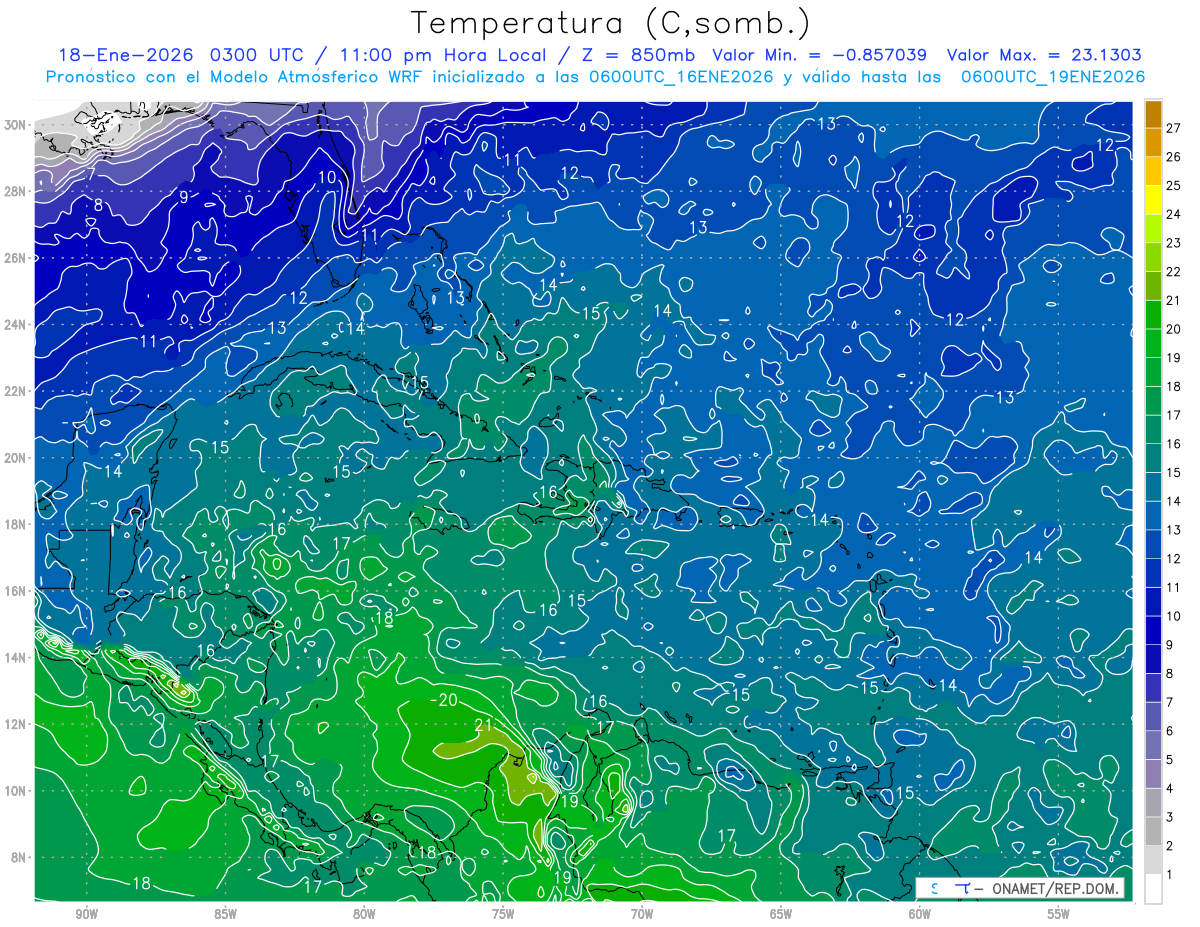
Task: Click the '80W' longitude axis label
Action: click(x=364, y=914)
